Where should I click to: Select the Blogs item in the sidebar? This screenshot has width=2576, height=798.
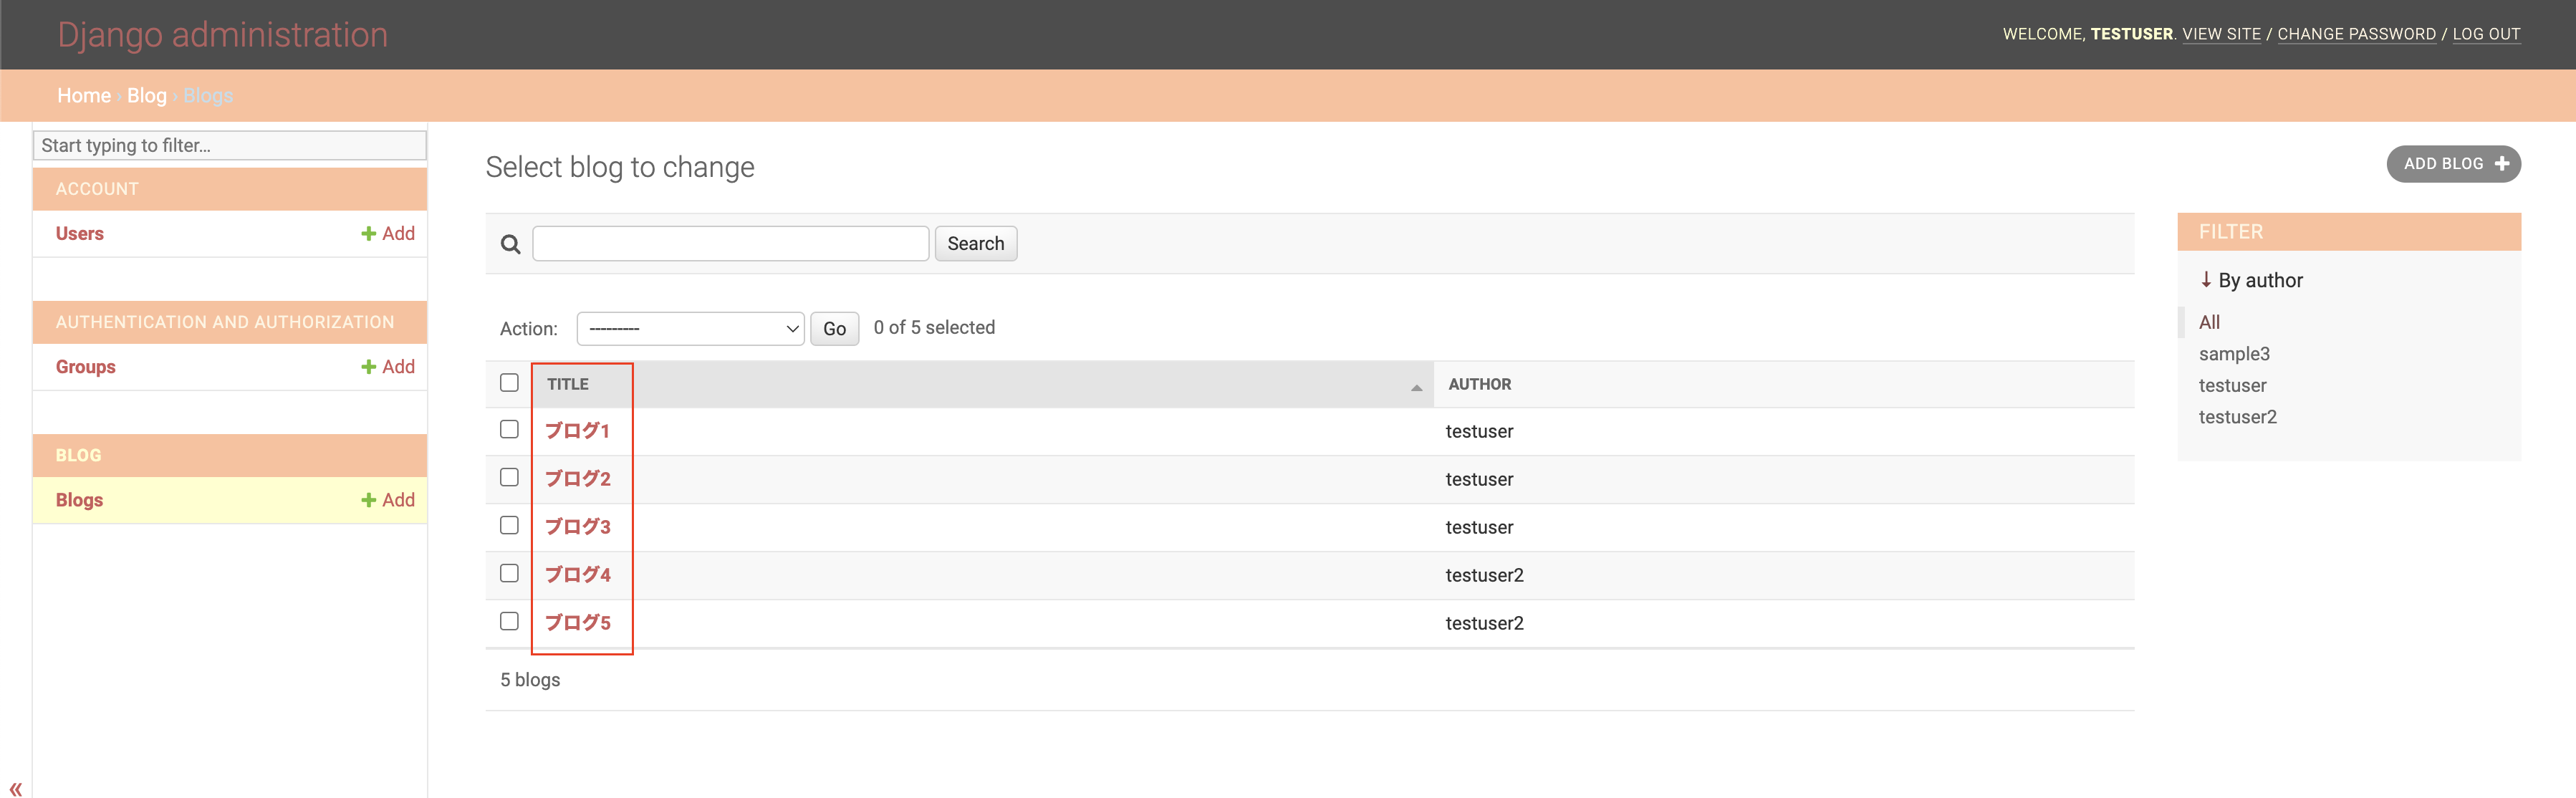coord(80,500)
